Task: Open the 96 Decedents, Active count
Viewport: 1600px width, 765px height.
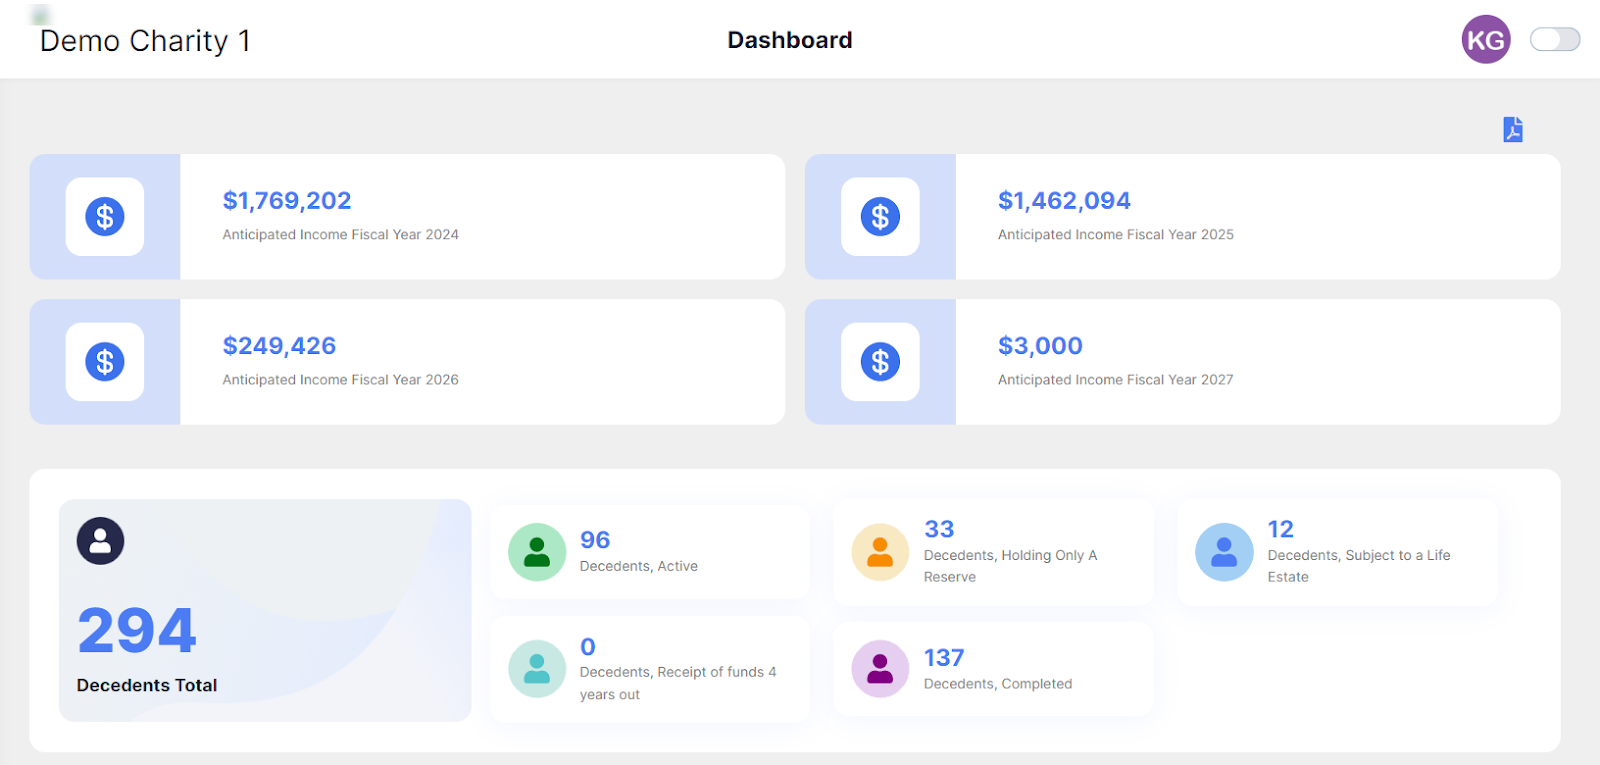Action: 595,540
